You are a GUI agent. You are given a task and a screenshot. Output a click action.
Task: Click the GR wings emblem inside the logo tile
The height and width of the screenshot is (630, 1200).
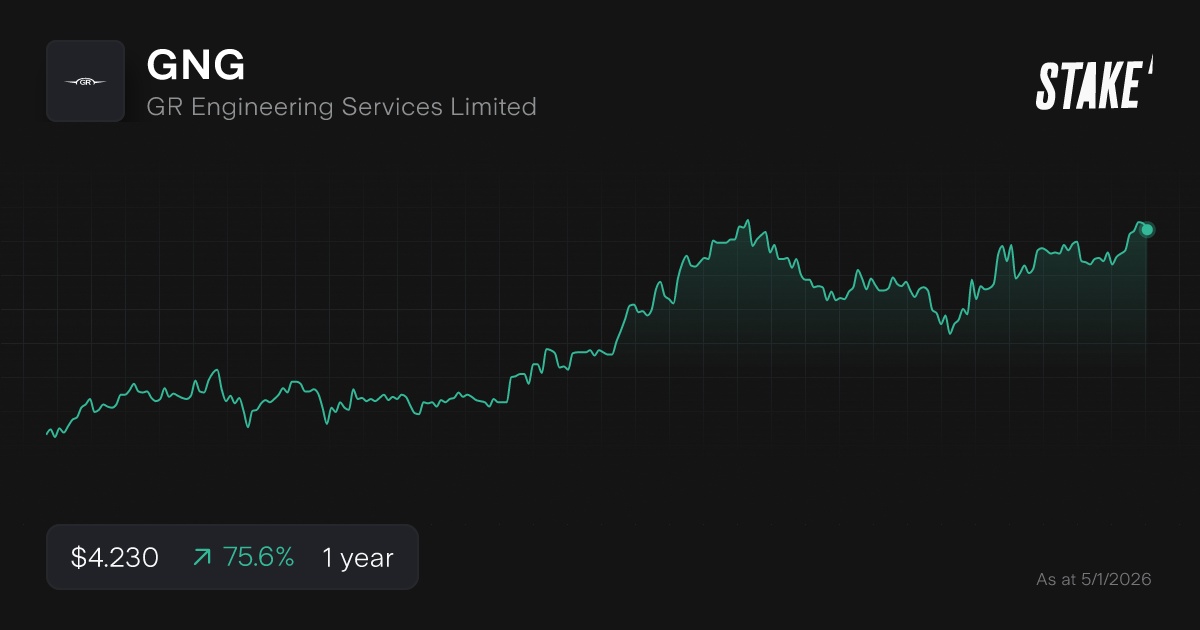tap(85, 81)
